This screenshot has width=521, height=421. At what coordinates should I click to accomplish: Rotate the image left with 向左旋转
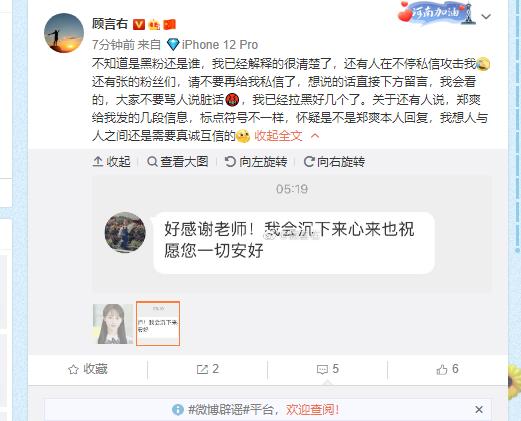coord(256,162)
